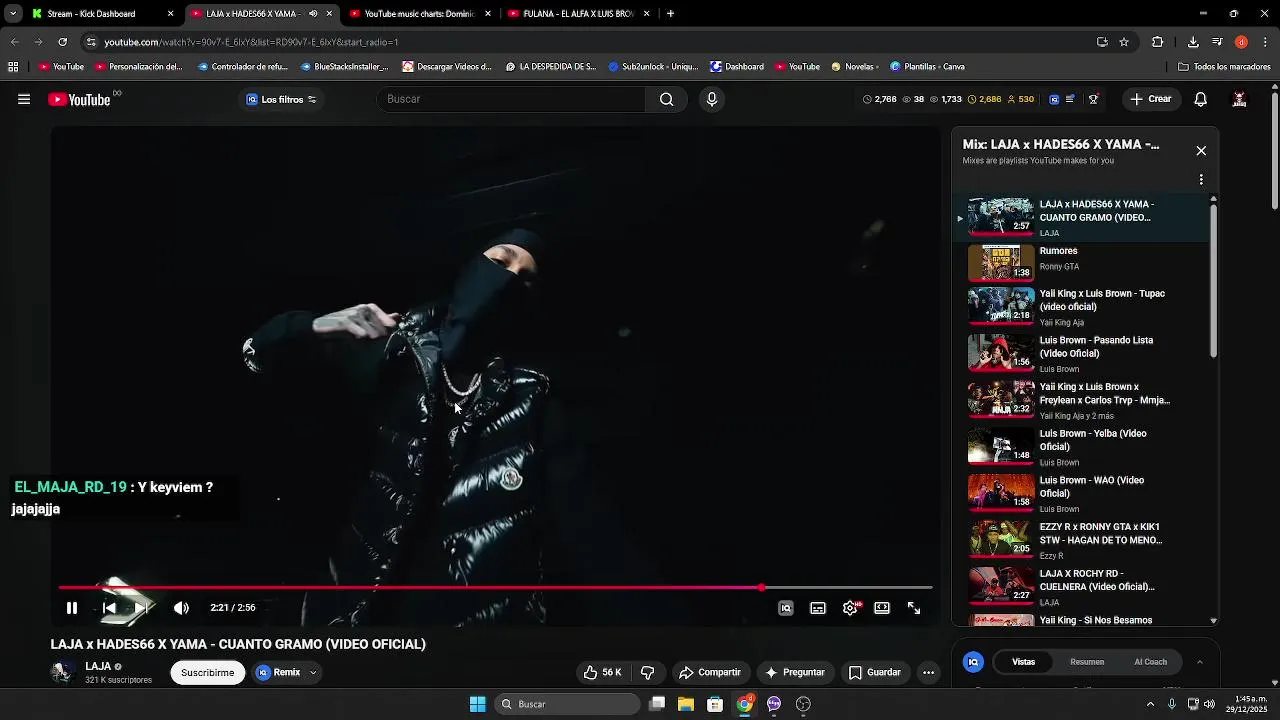
Task: Pause the video with the pause button
Action: pos(72,608)
